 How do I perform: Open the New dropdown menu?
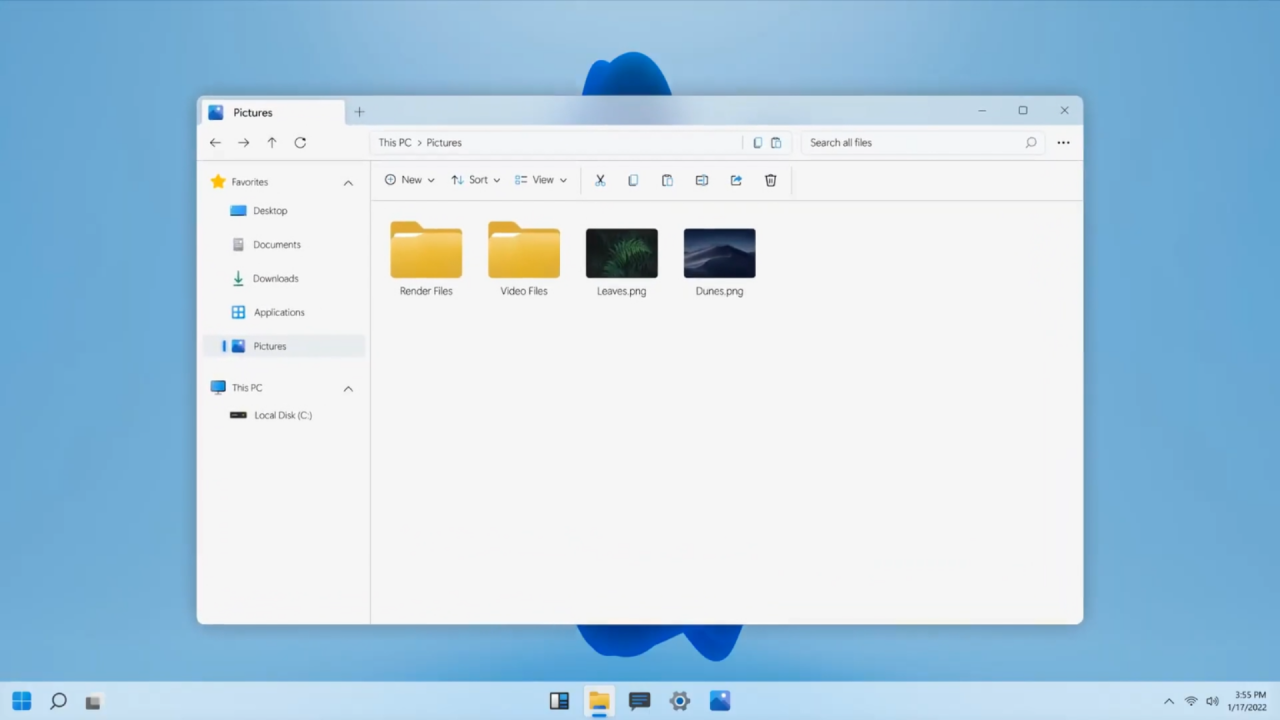click(x=410, y=180)
